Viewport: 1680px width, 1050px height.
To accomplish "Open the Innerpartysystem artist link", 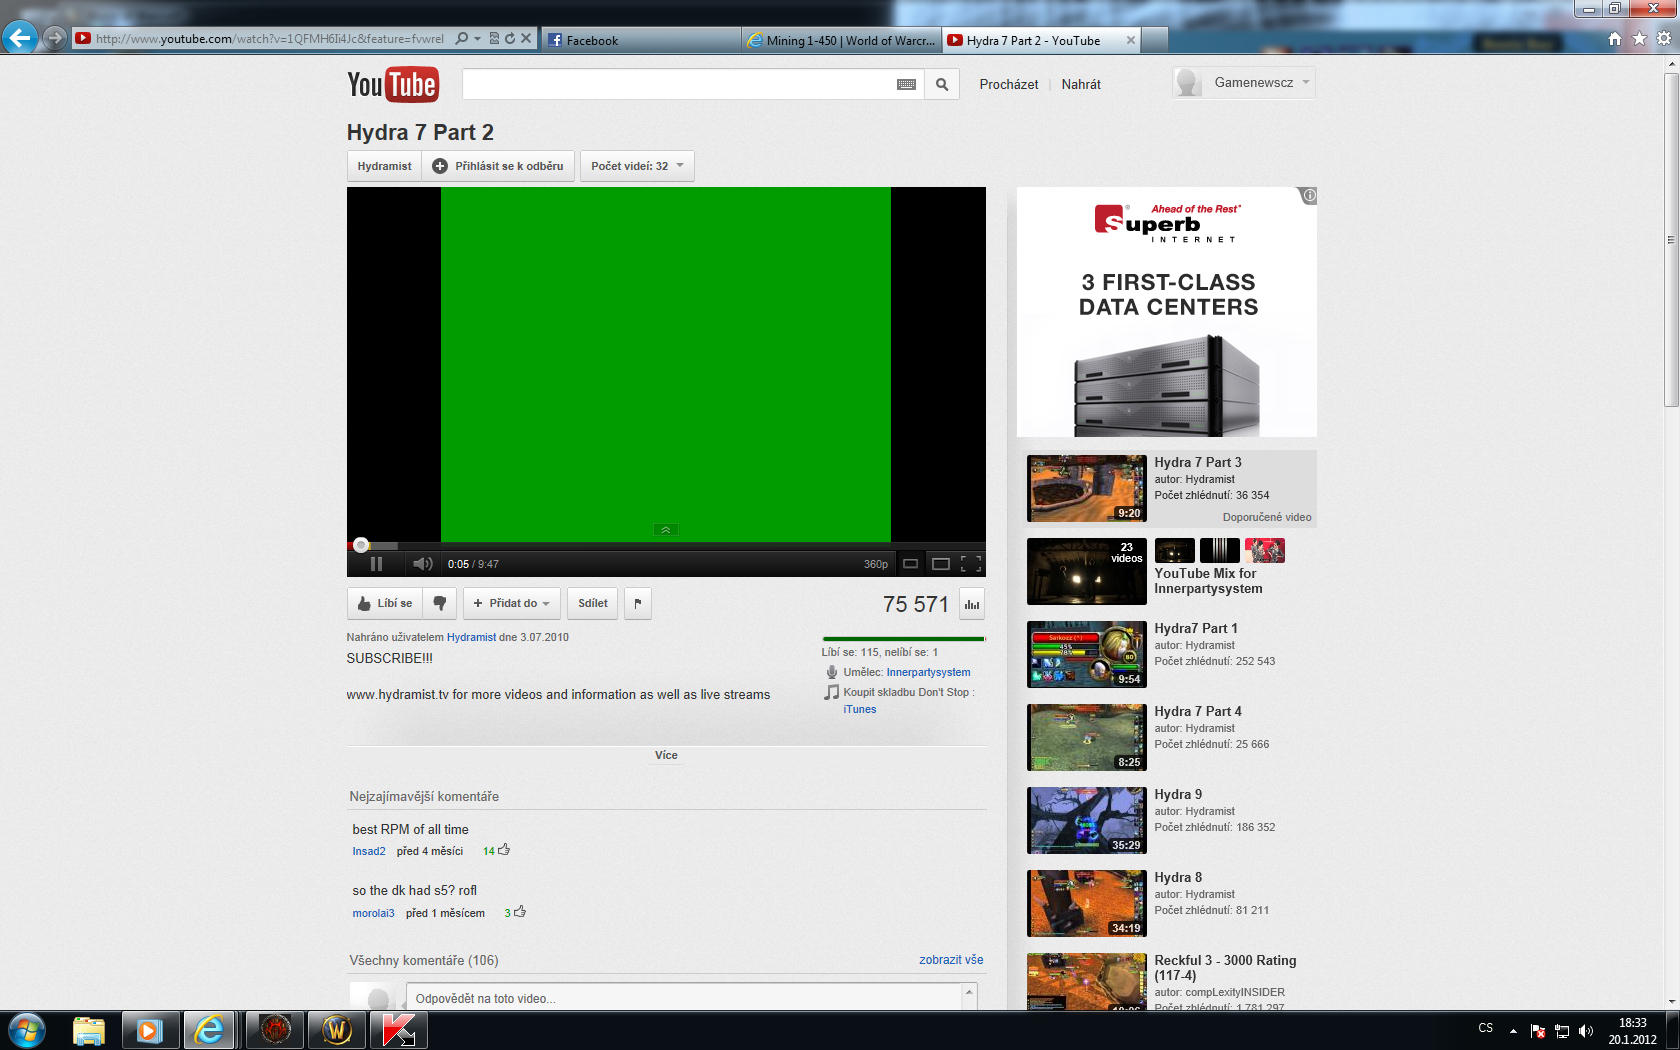I will [928, 672].
